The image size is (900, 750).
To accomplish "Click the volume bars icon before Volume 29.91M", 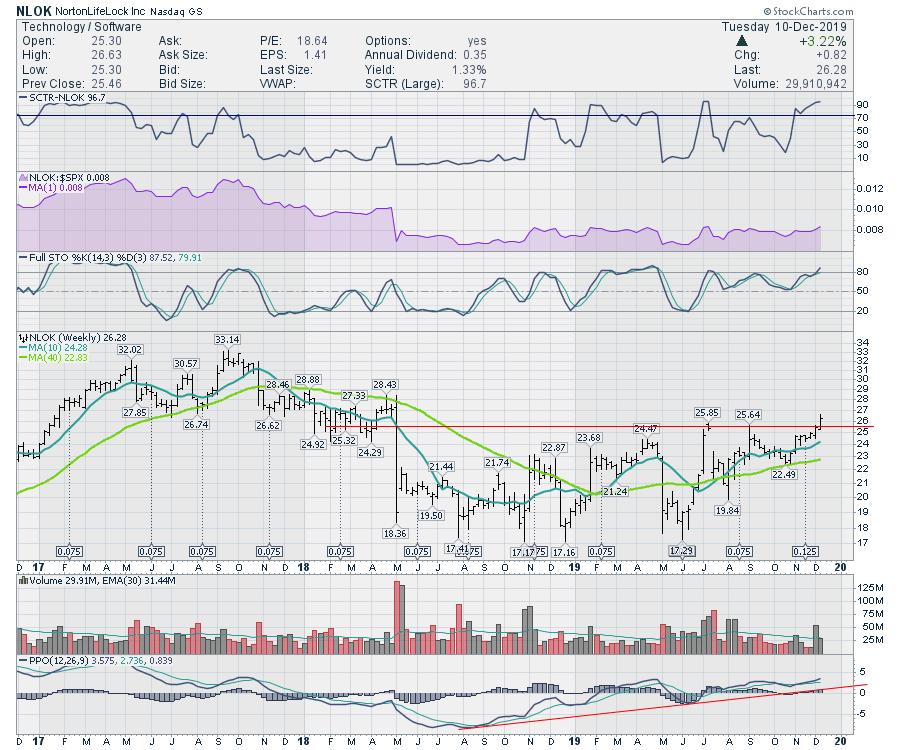I will click(24, 580).
